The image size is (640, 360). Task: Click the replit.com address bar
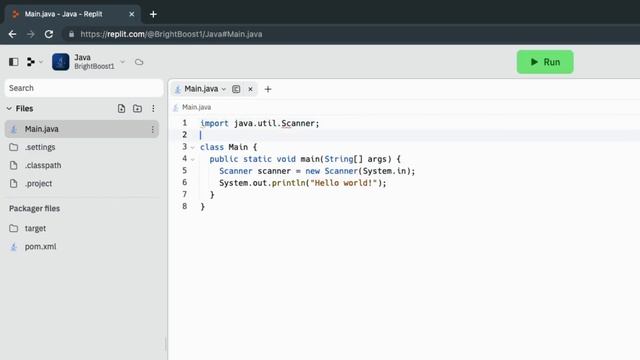(171, 34)
